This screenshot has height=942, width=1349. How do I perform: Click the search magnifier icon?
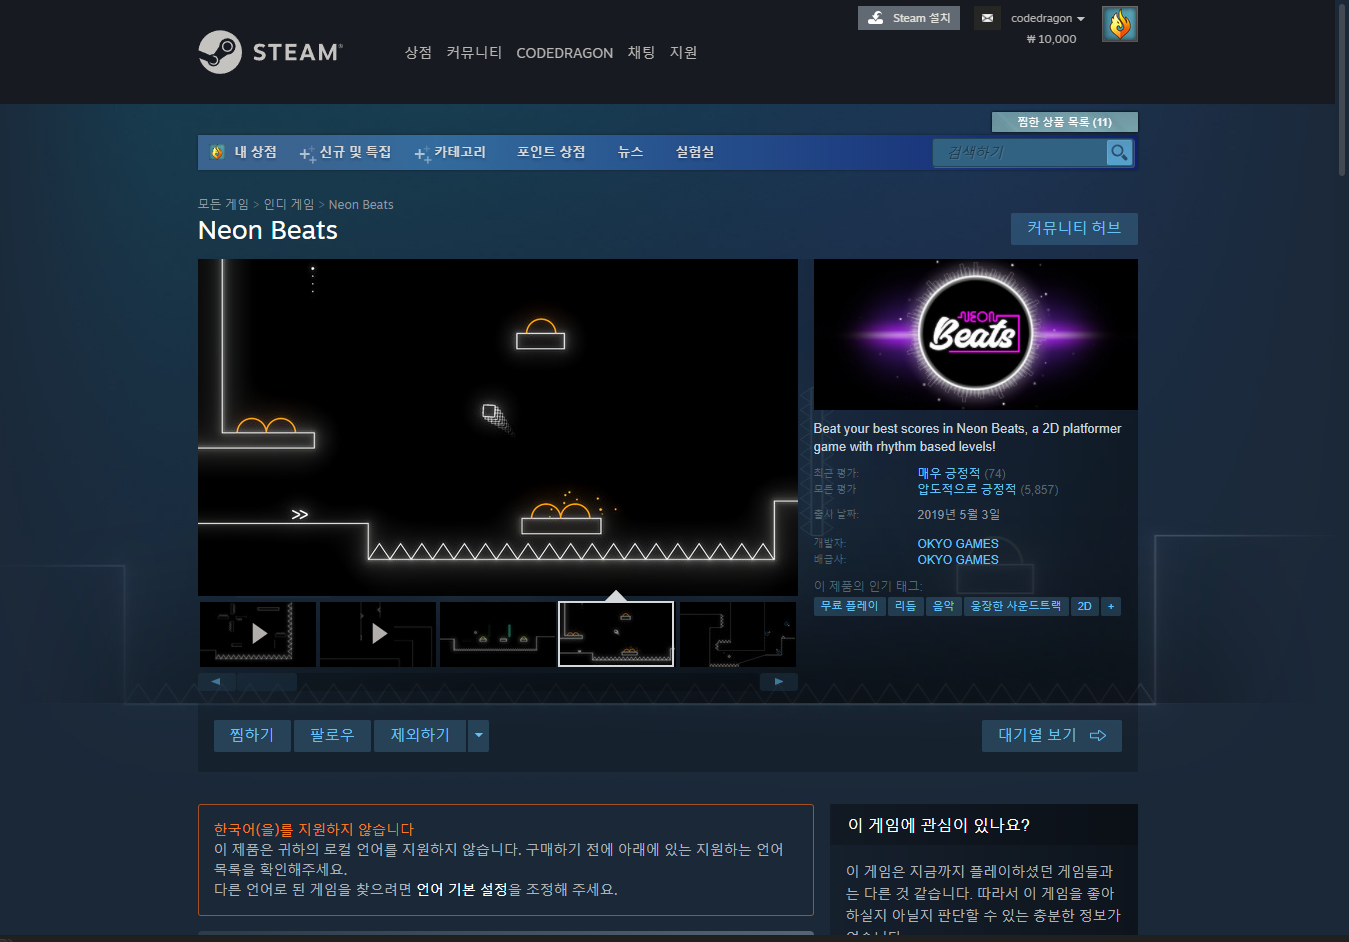(1119, 152)
